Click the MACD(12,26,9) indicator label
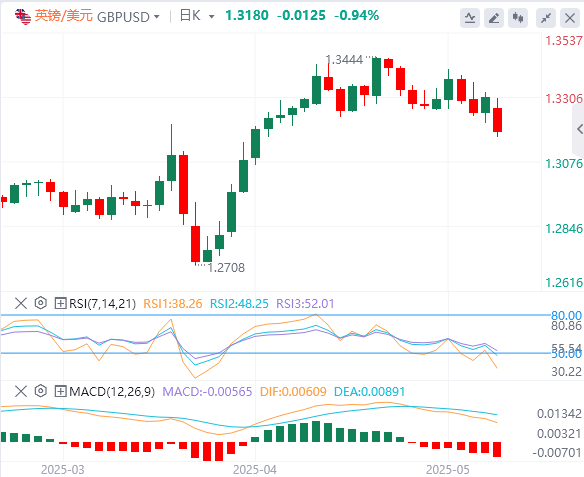This screenshot has width=584, height=477. click(112, 391)
